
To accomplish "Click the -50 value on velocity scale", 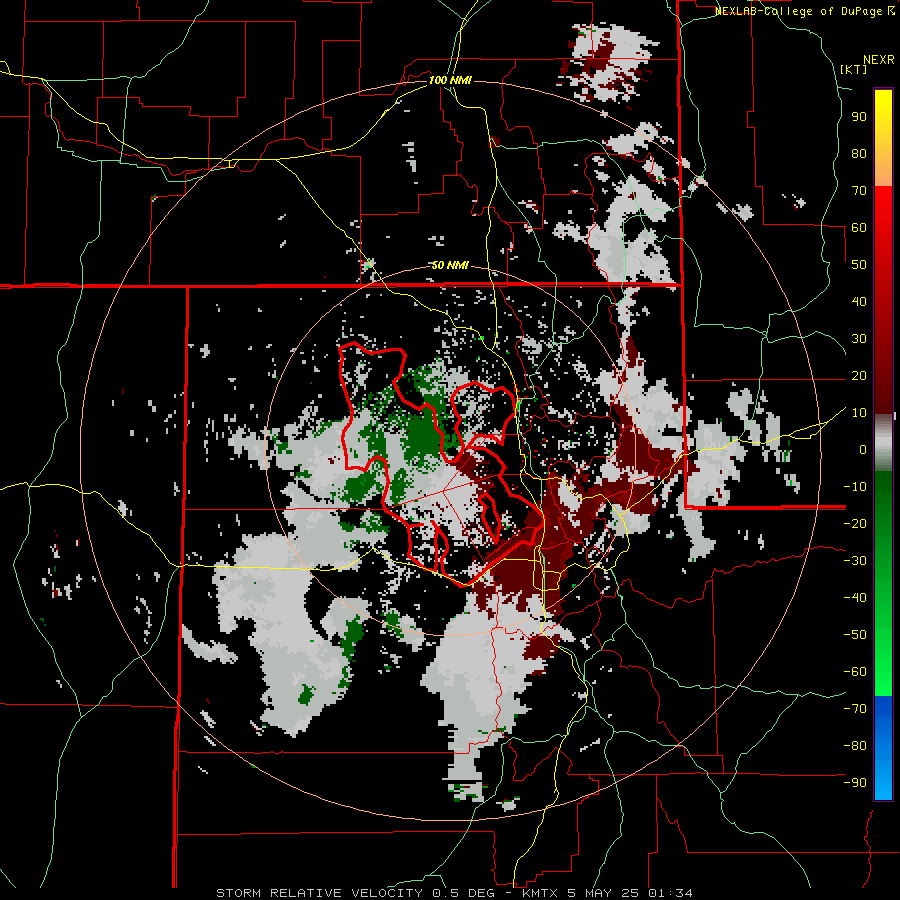I will pos(855,635).
